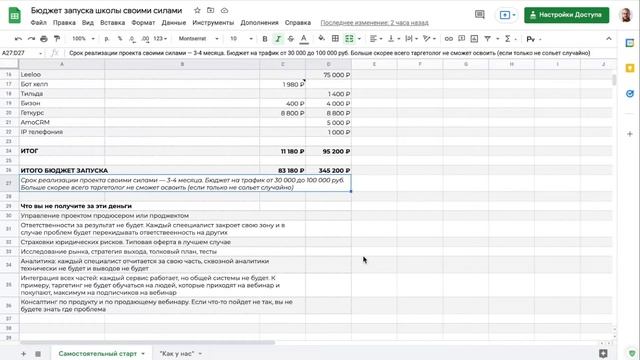
Task: Format as percent
Action: [x=120, y=39]
